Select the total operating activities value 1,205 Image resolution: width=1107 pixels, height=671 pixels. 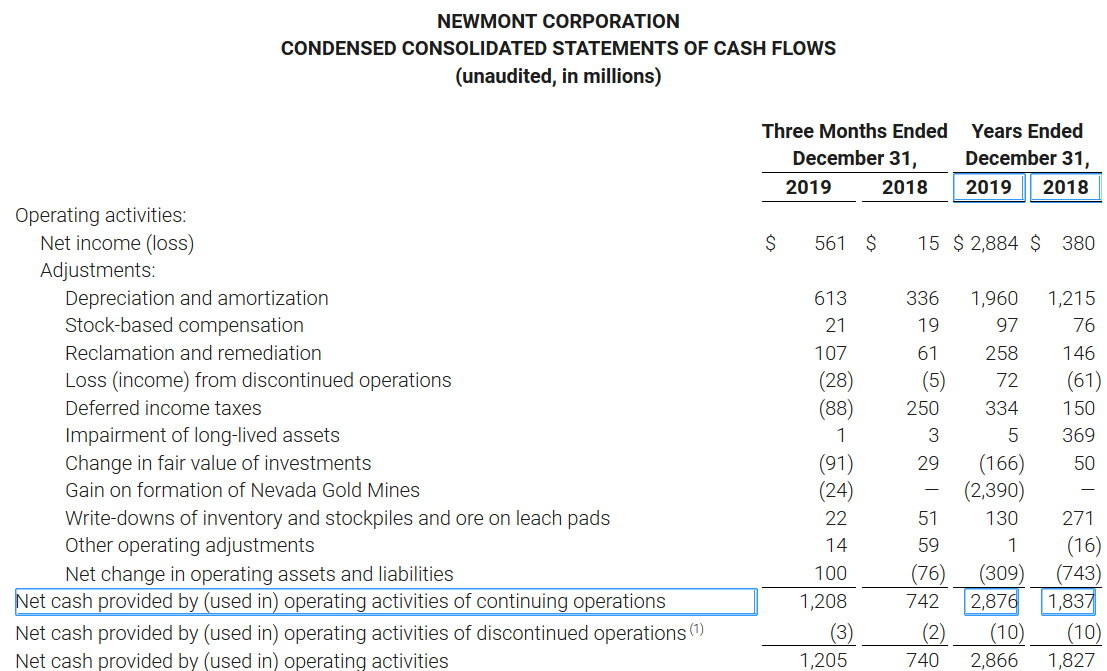pos(822,660)
